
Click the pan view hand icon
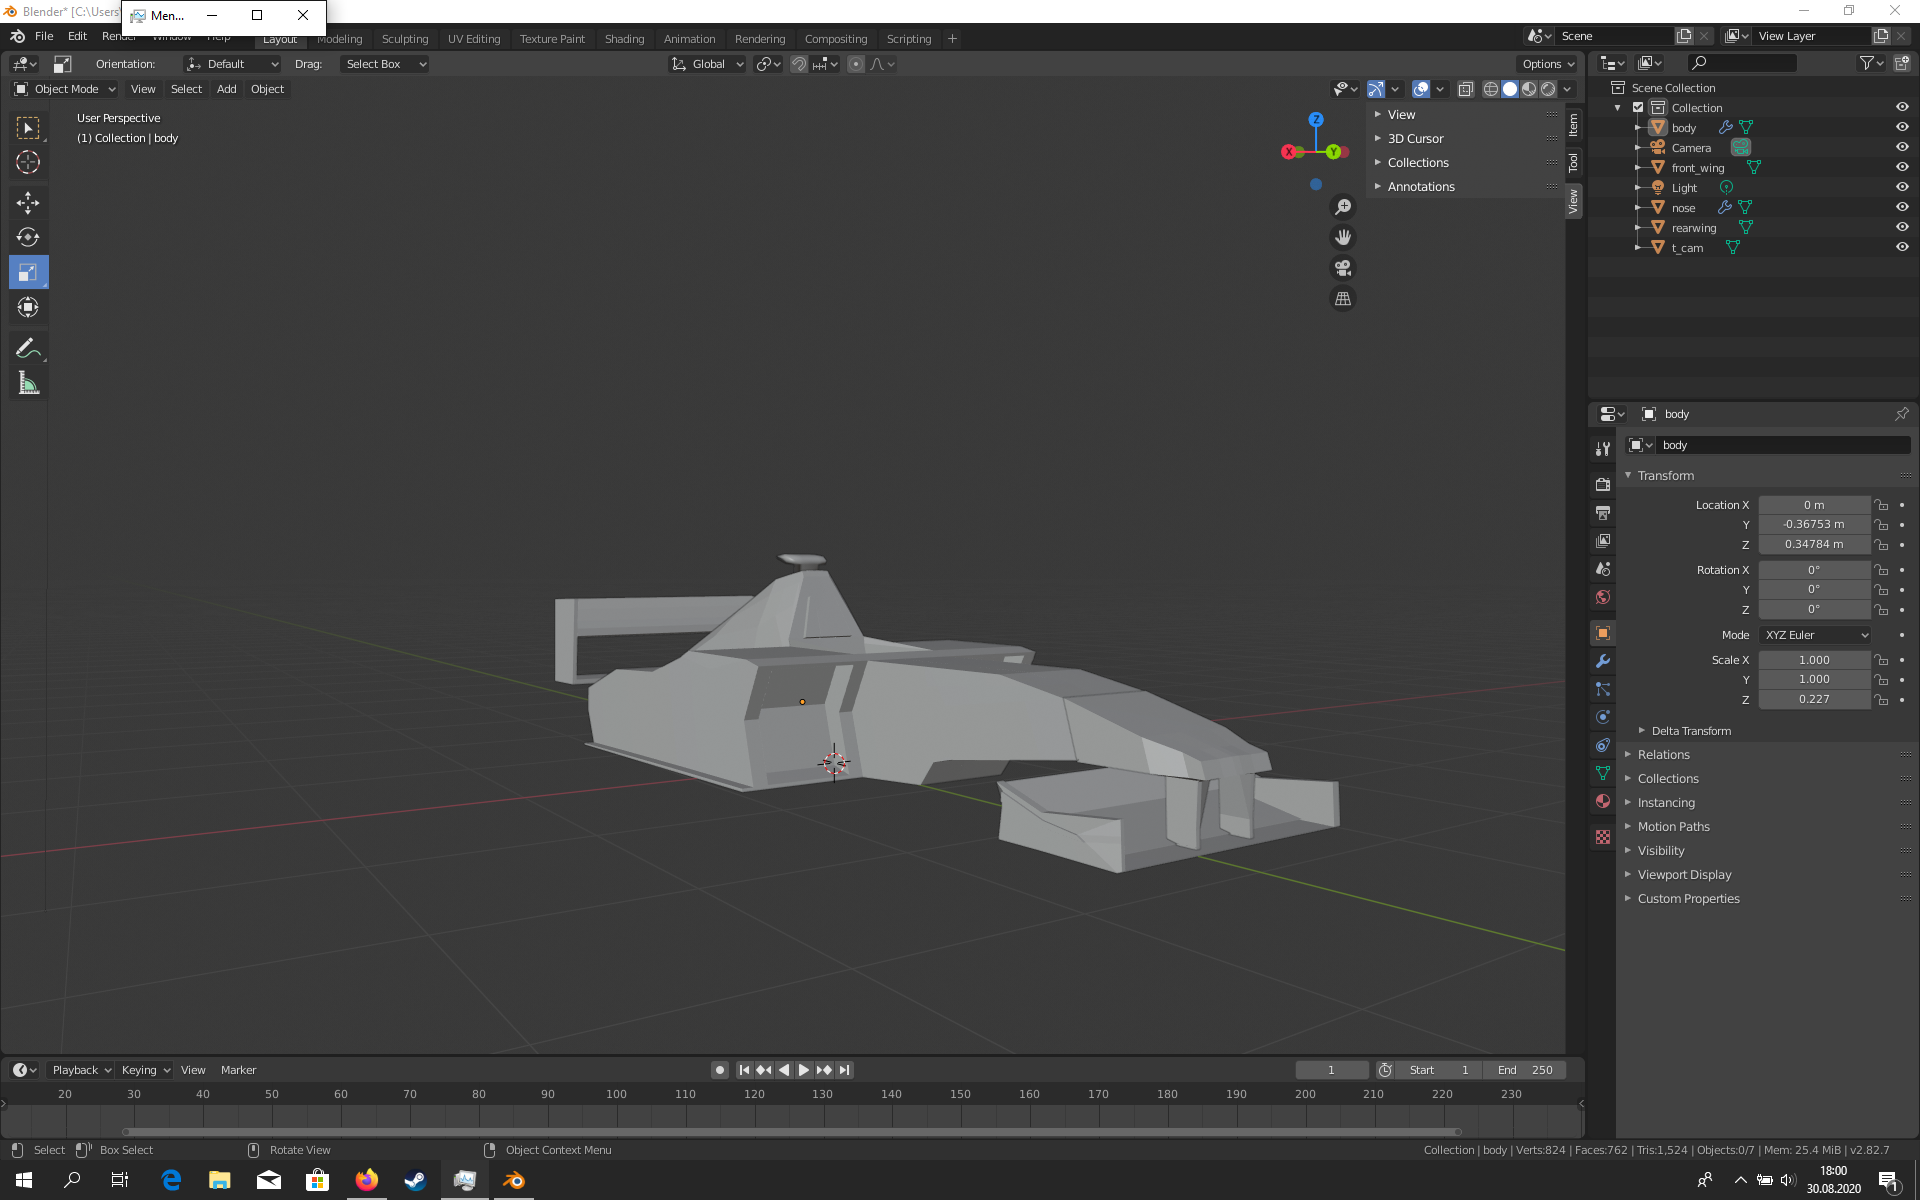(x=1343, y=237)
